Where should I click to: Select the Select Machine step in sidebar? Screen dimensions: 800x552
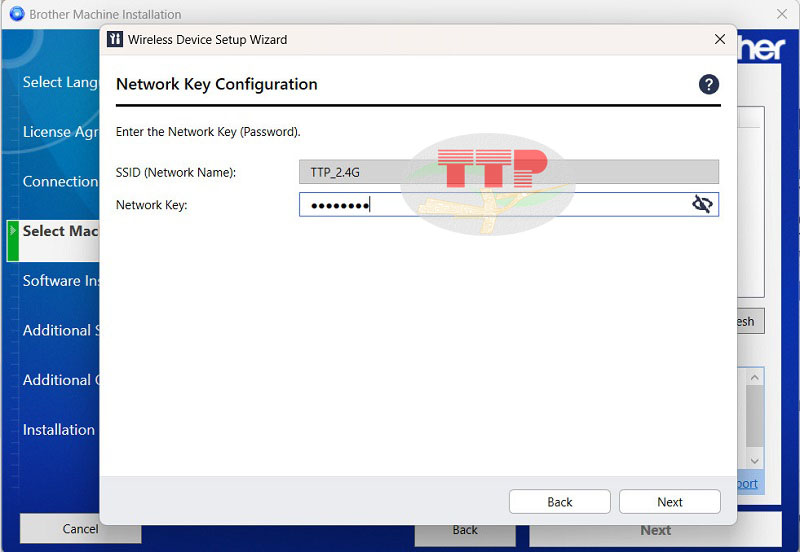click(x=60, y=231)
